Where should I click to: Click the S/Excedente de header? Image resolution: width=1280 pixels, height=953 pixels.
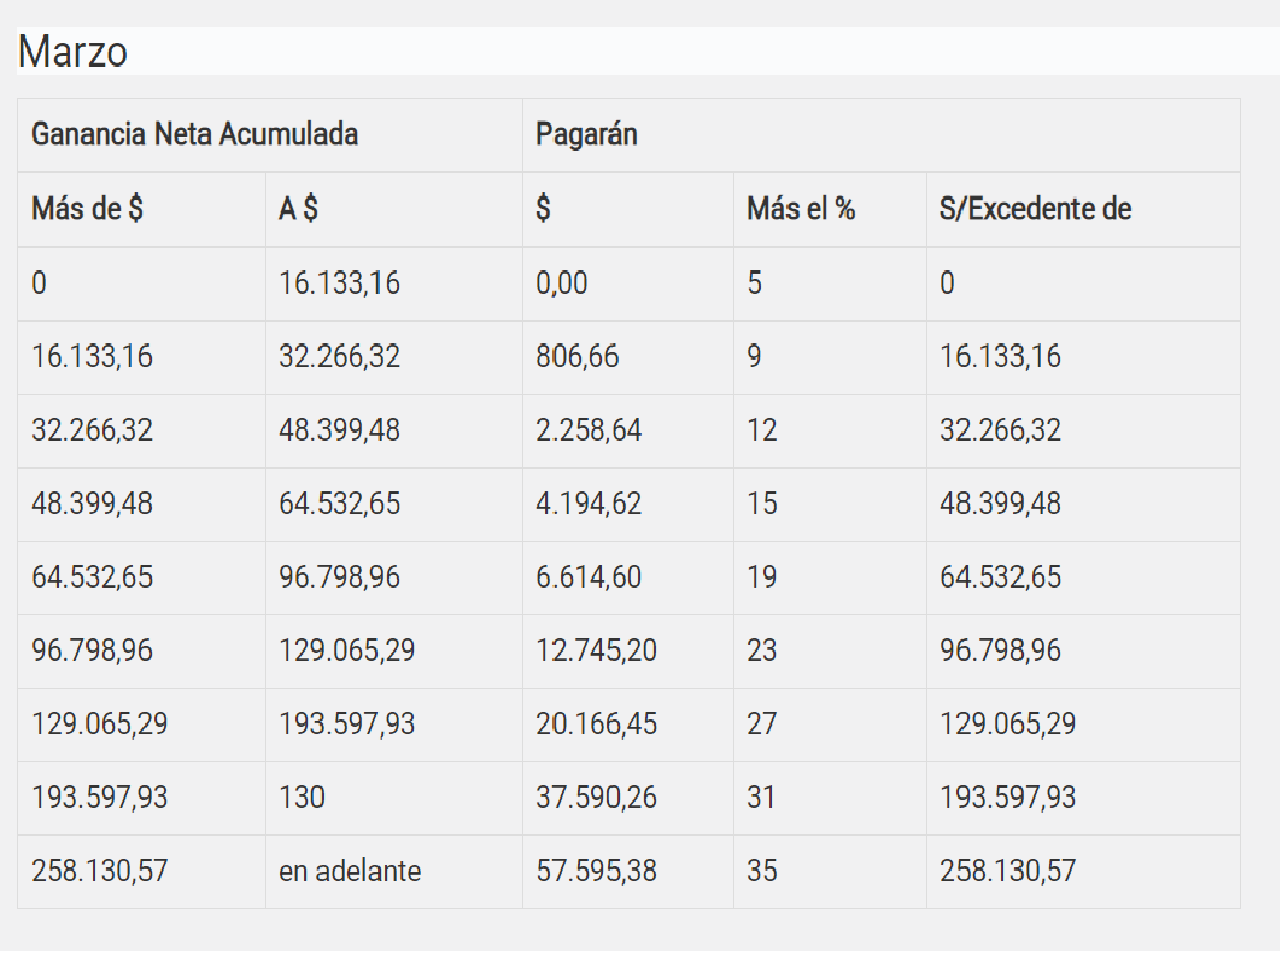(x=1035, y=208)
